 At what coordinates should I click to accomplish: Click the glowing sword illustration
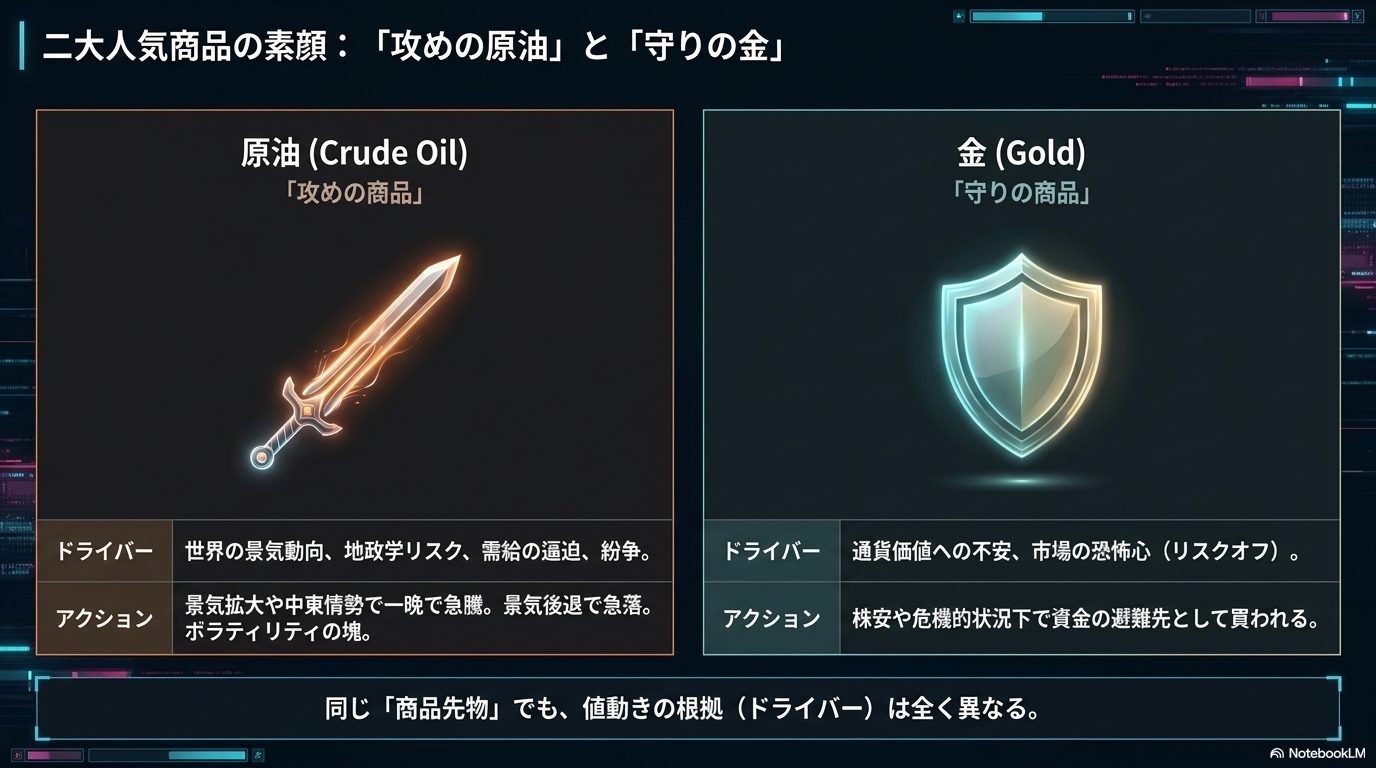(355, 362)
